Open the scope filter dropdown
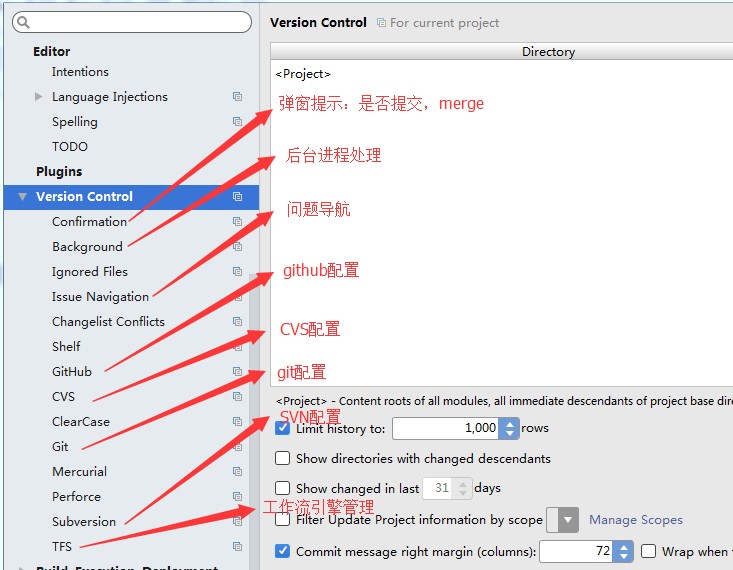The width and height of the screenshot is (733, 570). click(x=562, y=520)
